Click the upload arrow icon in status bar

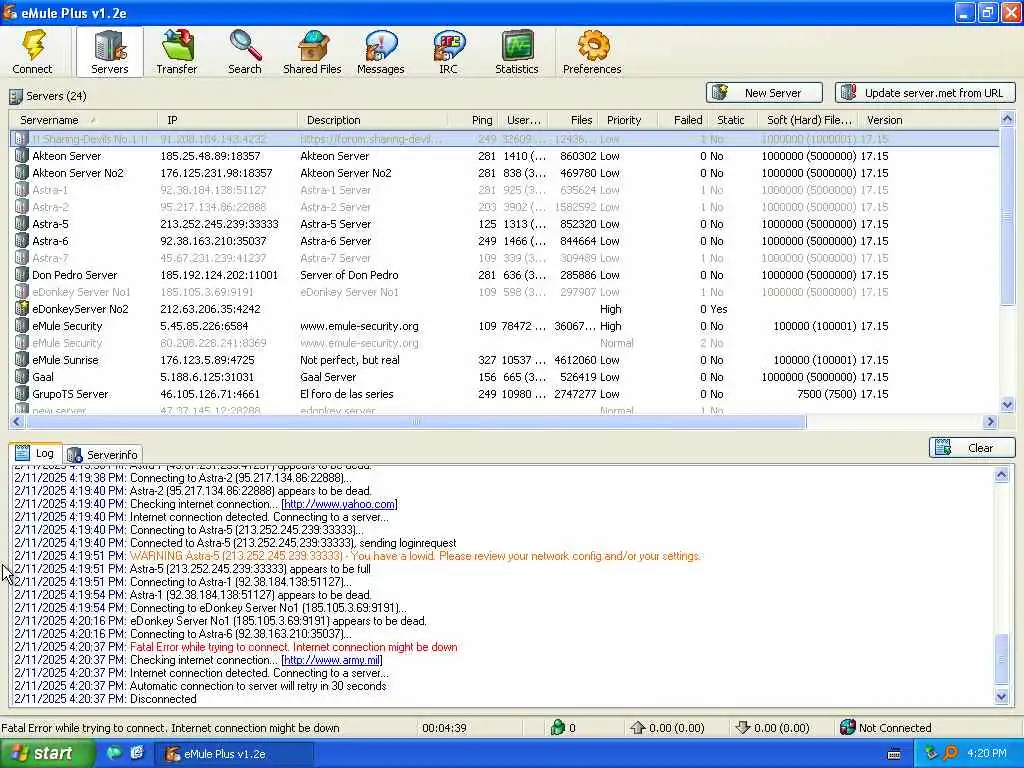coord(637,728)
